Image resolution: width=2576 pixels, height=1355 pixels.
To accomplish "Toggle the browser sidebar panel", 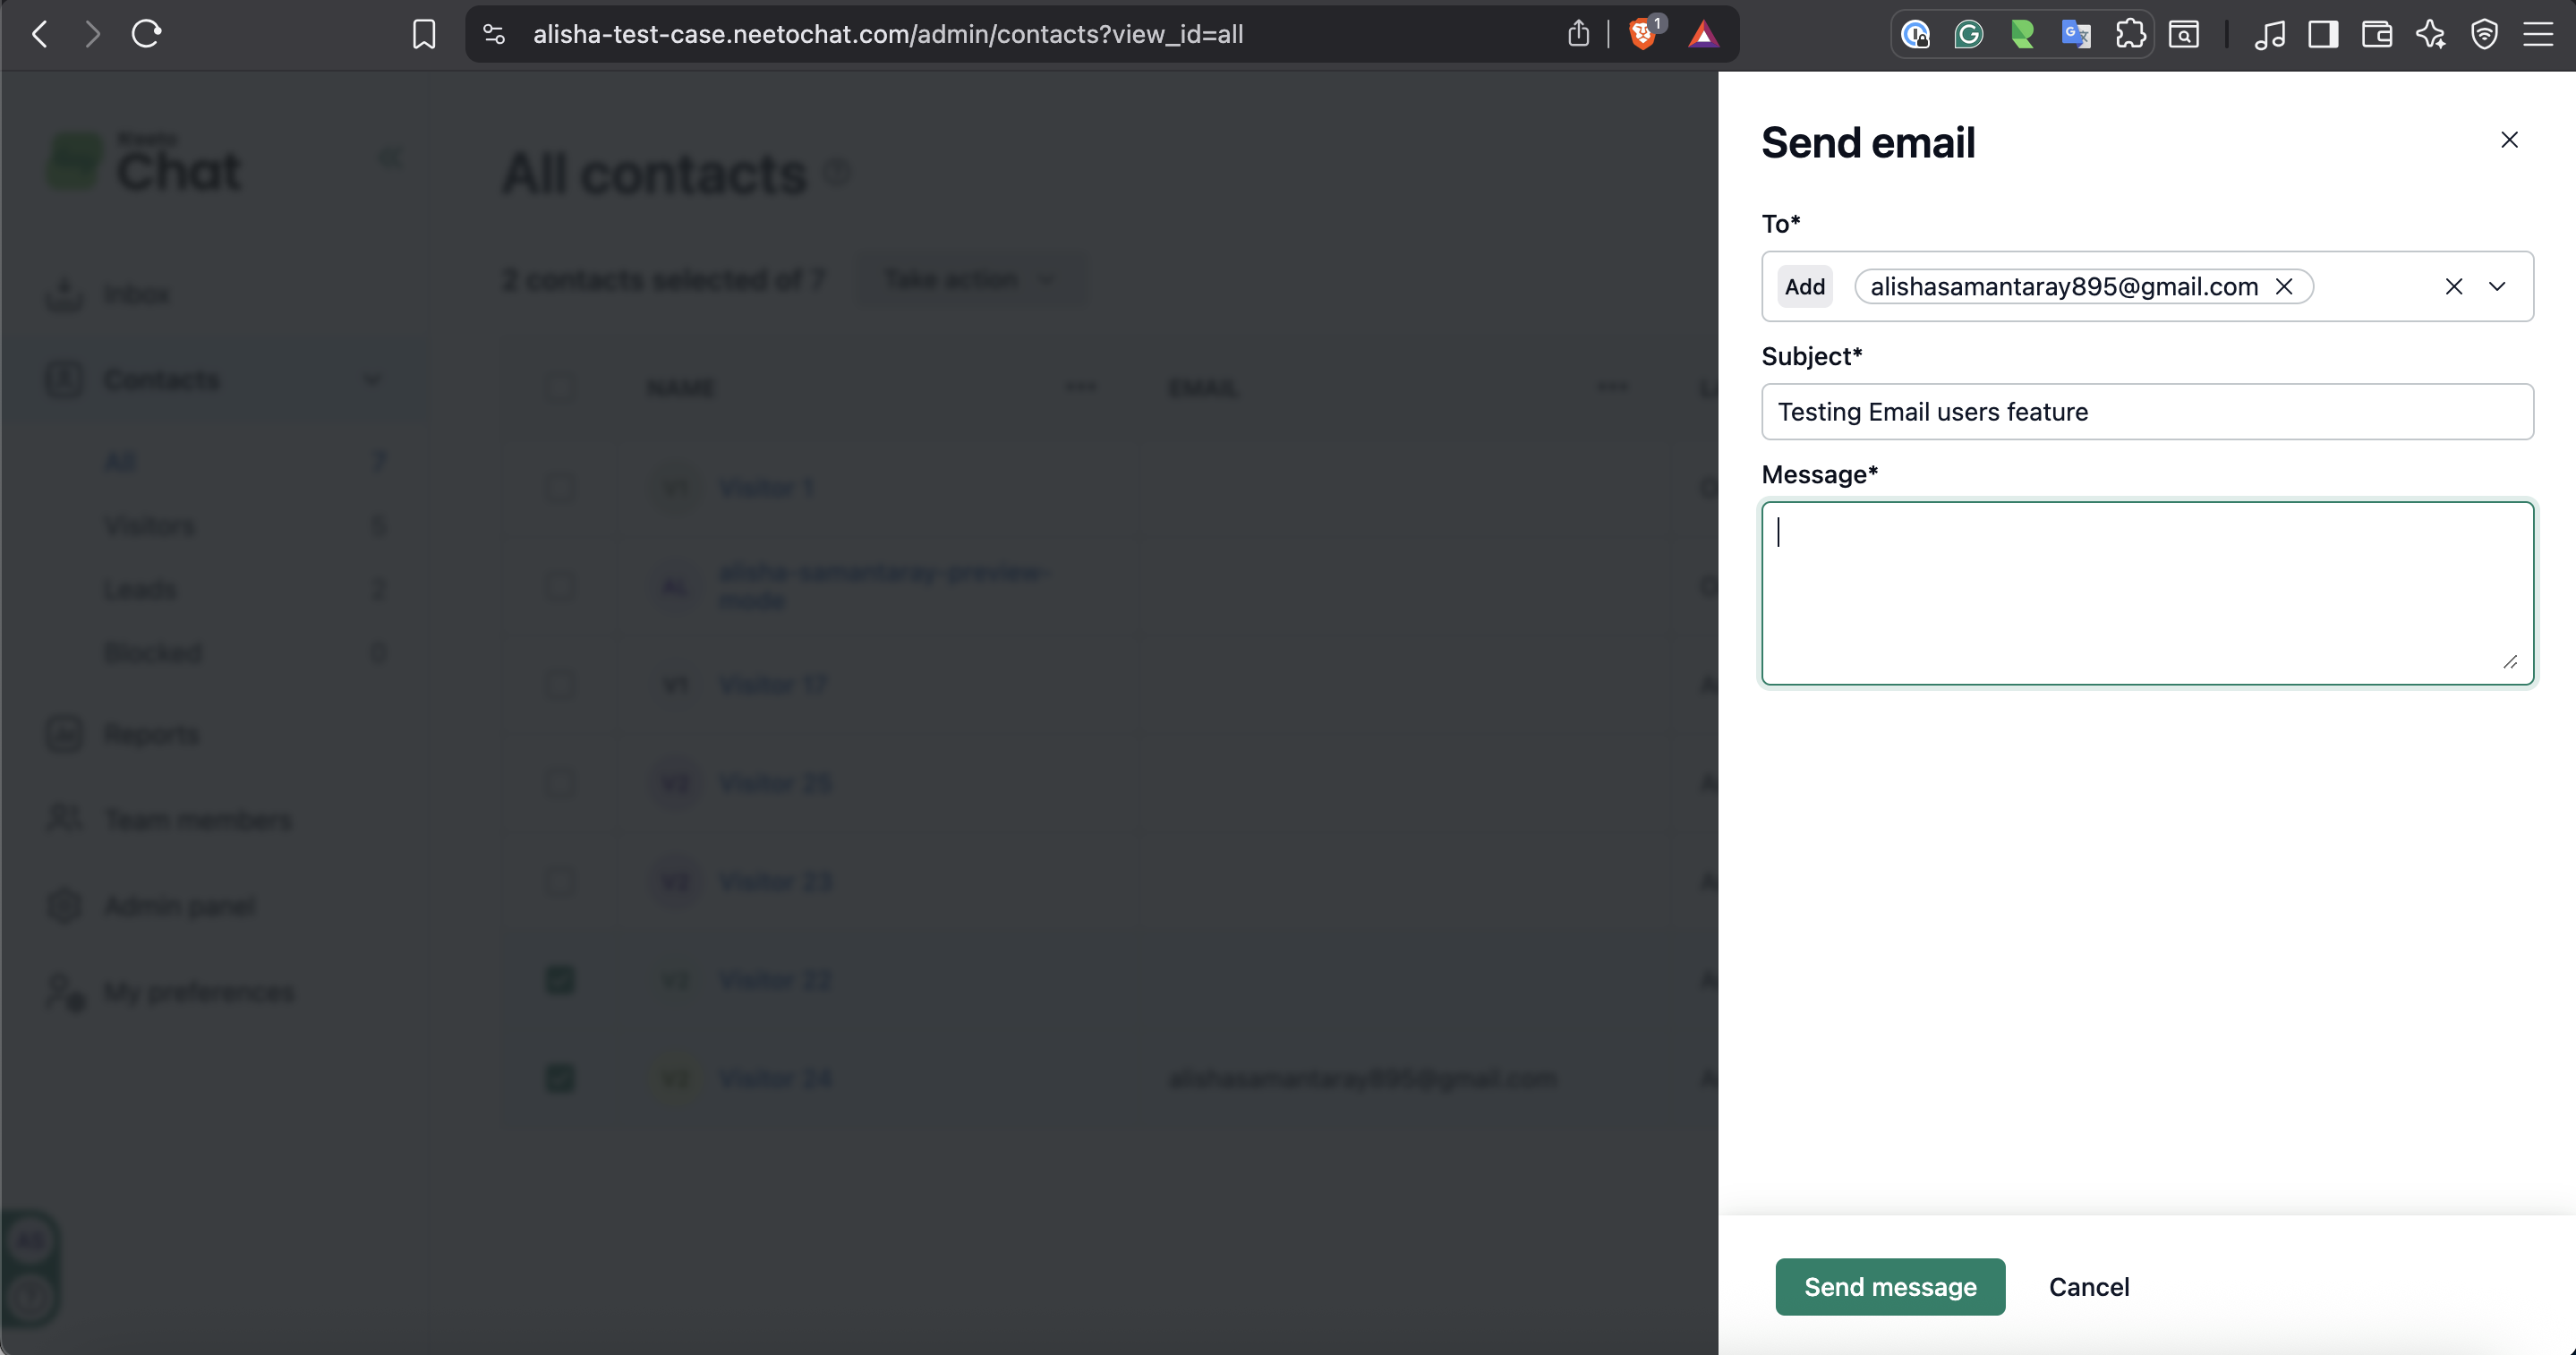I will (x=2323, y=34).
